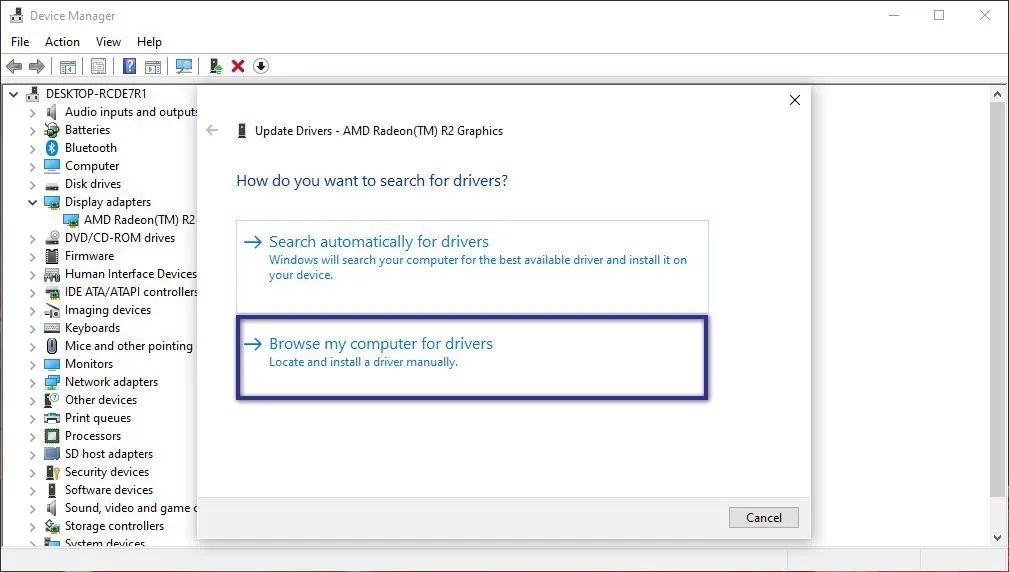Viewport: 1009px width, 572px height.
Task: Expand the Firmware category
Action: click(x=32, y=257)
